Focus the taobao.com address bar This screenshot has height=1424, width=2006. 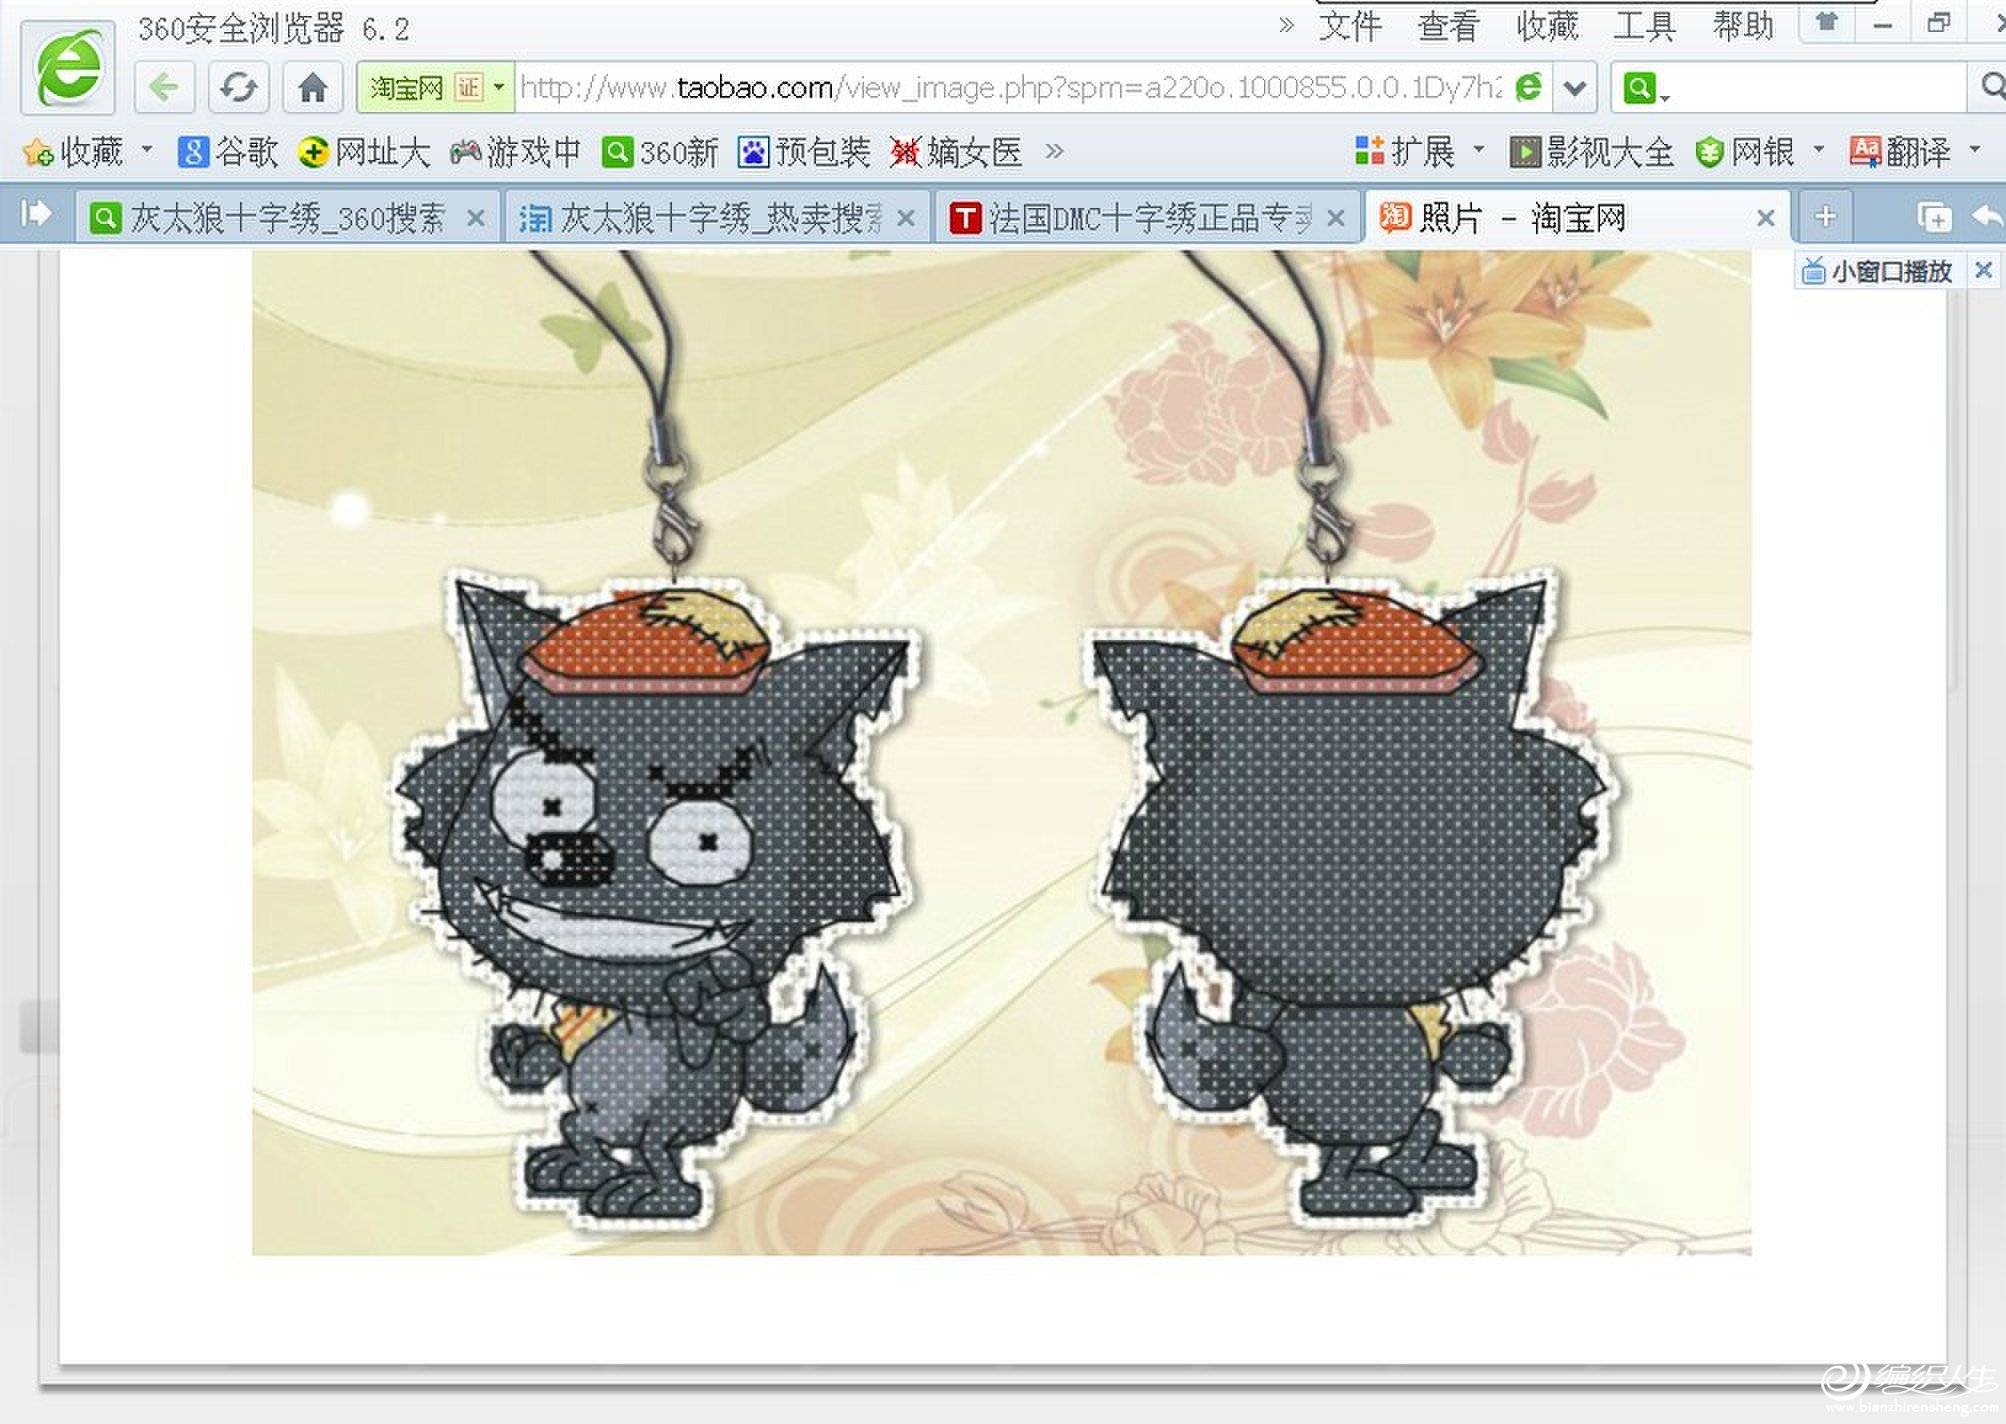tap(1010, 88)
